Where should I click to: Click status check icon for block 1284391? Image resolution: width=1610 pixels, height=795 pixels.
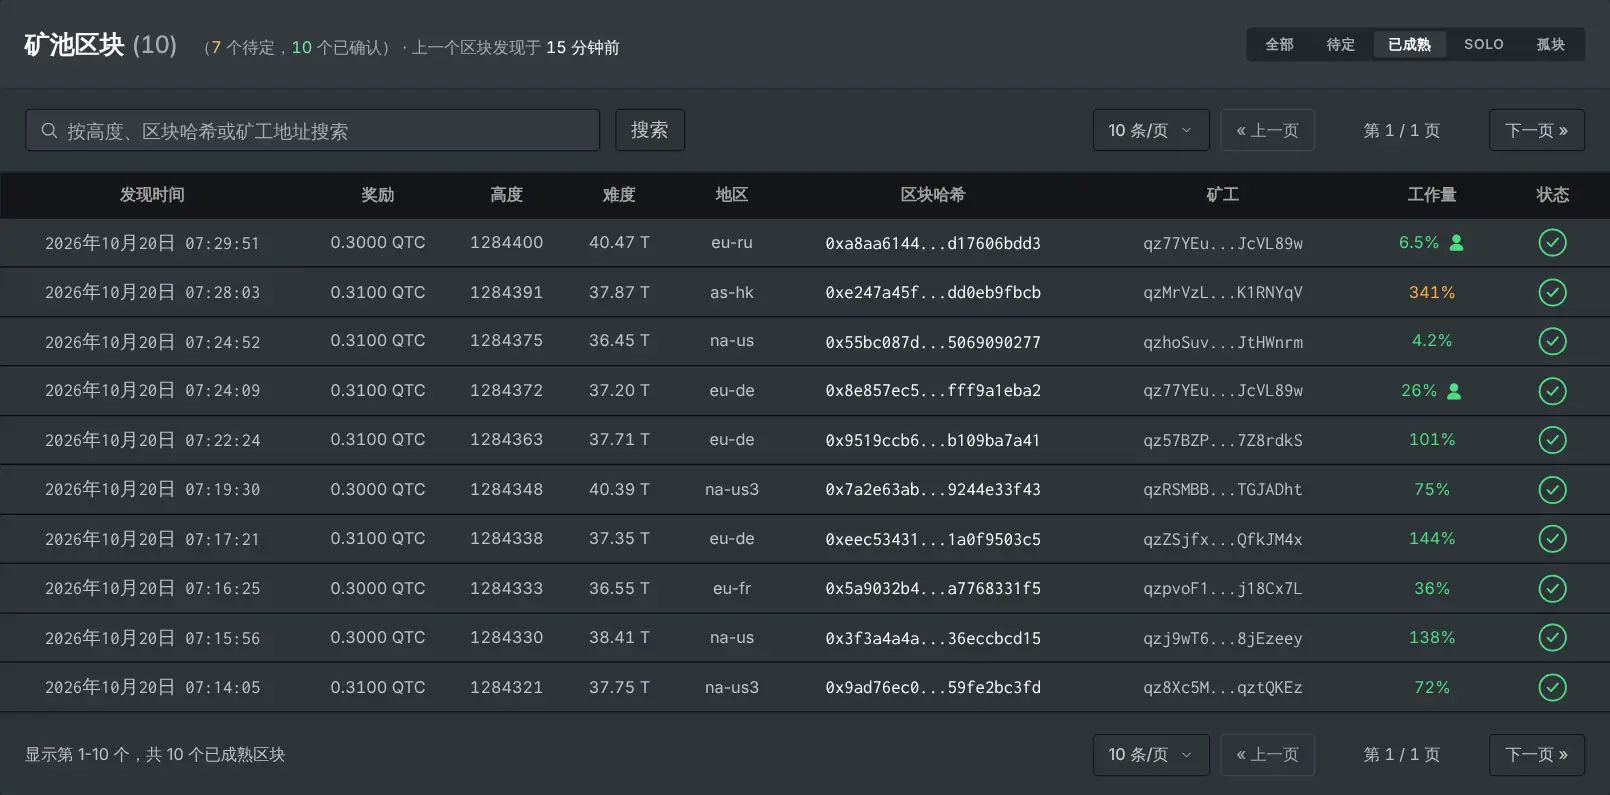tap(1552, 292)
